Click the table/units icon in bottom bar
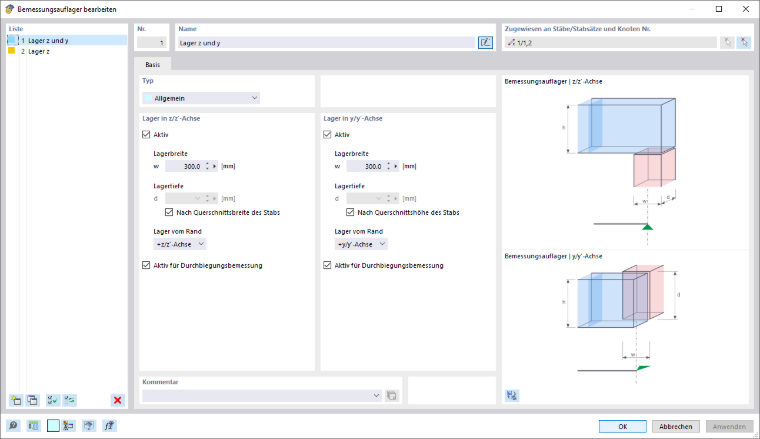Viewport: 760px width, 439px height. click(33, 426)
